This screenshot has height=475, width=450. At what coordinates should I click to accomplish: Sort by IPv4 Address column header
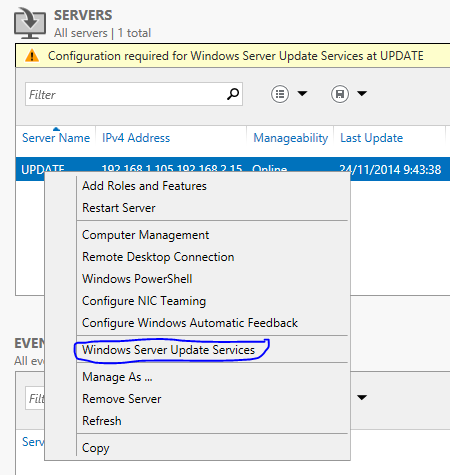click(x=136, y=138)
